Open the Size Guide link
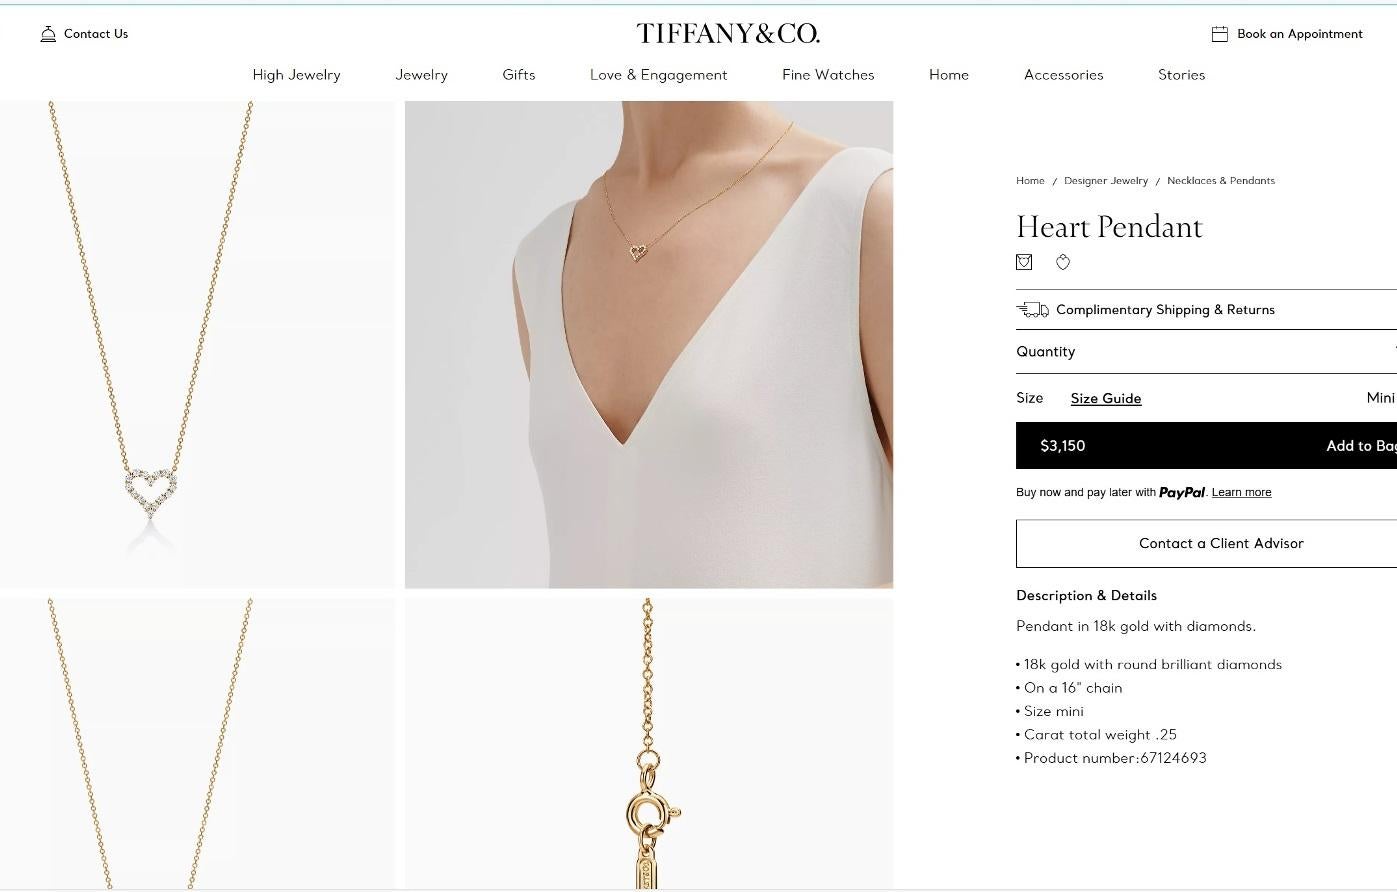The image size is (1397, 892). pos(1106,398)
